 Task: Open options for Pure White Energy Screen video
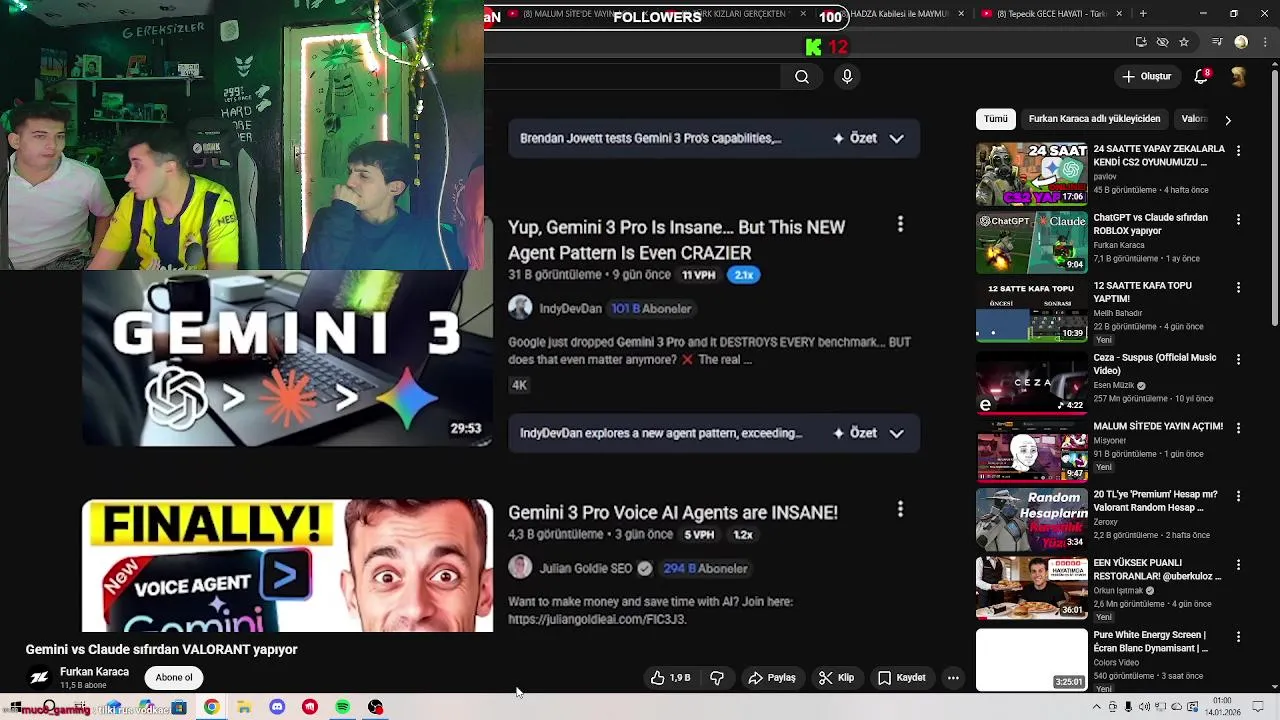tap(1238, 636)
